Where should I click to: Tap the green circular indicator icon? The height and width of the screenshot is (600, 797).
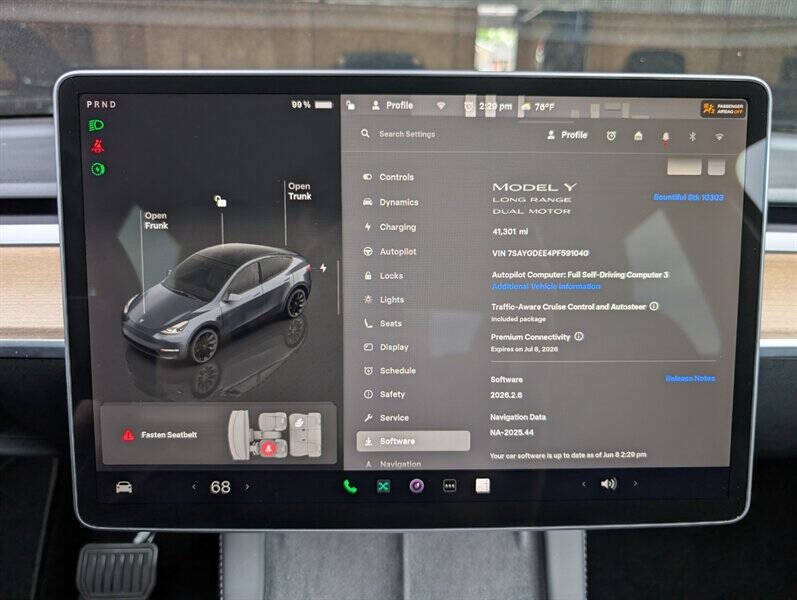click(98, 169)
